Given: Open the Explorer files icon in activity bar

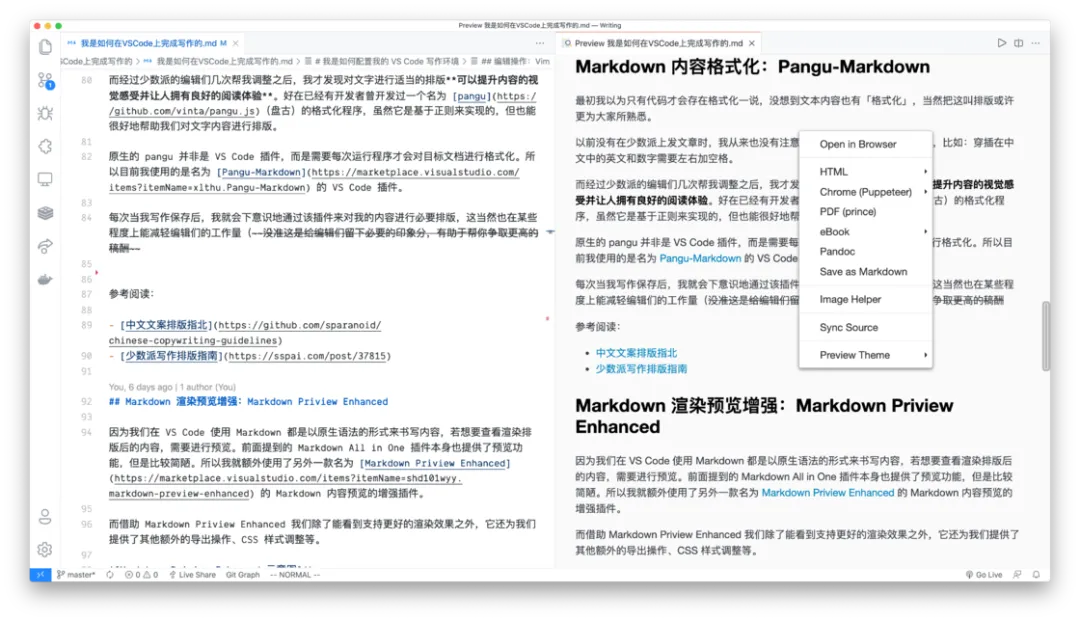Looking at the screenshot, I should [45, 47].
